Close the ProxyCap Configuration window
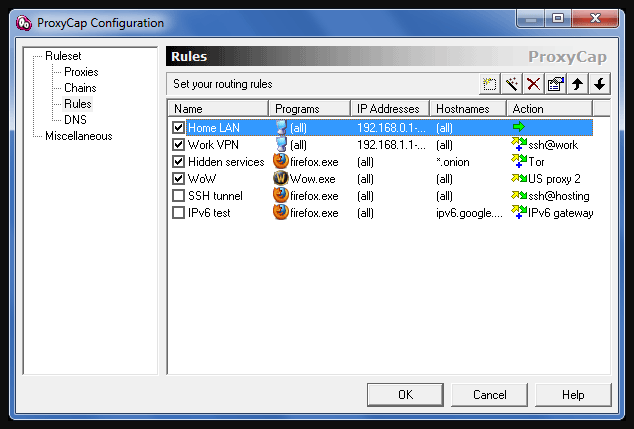Image resolution: width=634 pixels, height=429 pixels. pyautogui.click(x=595, y=19)
